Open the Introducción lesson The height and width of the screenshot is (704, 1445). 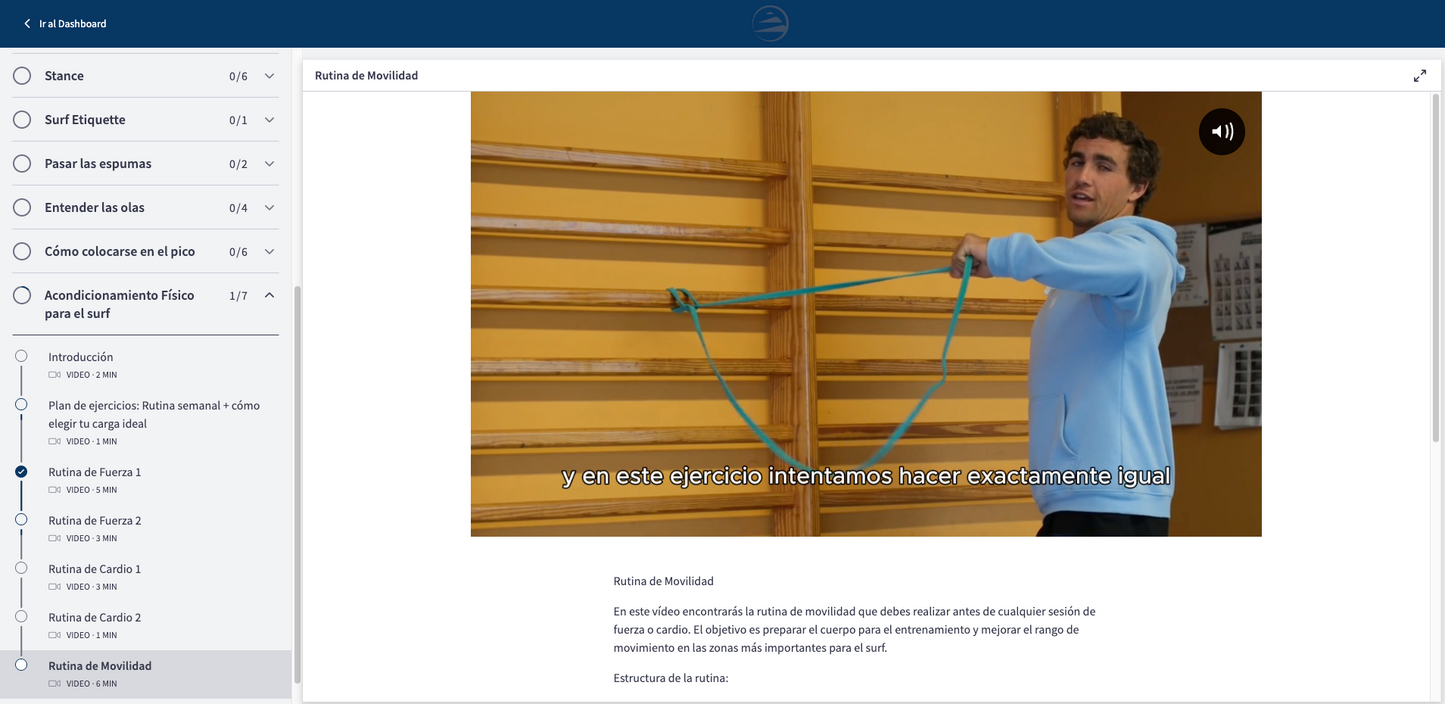(81, 357)
